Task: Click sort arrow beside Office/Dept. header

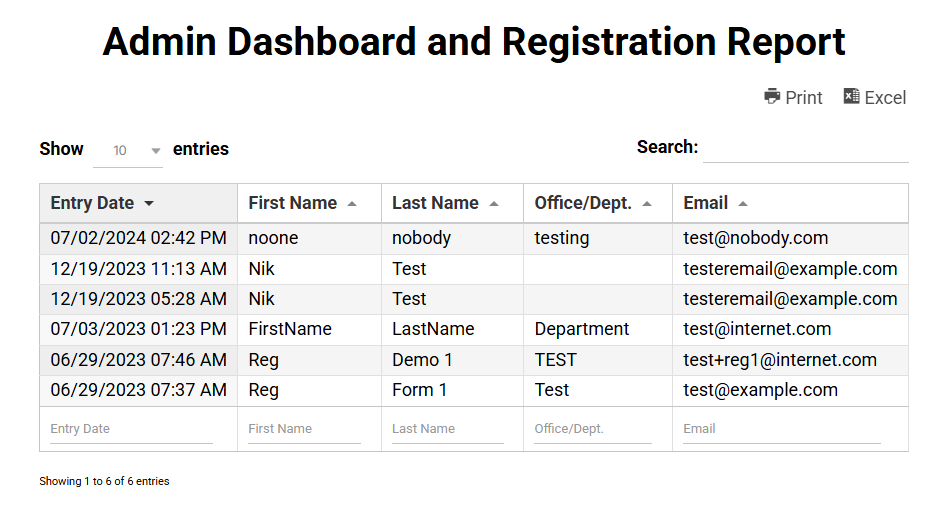Action: pyautogui.click(x=647, y=204)
